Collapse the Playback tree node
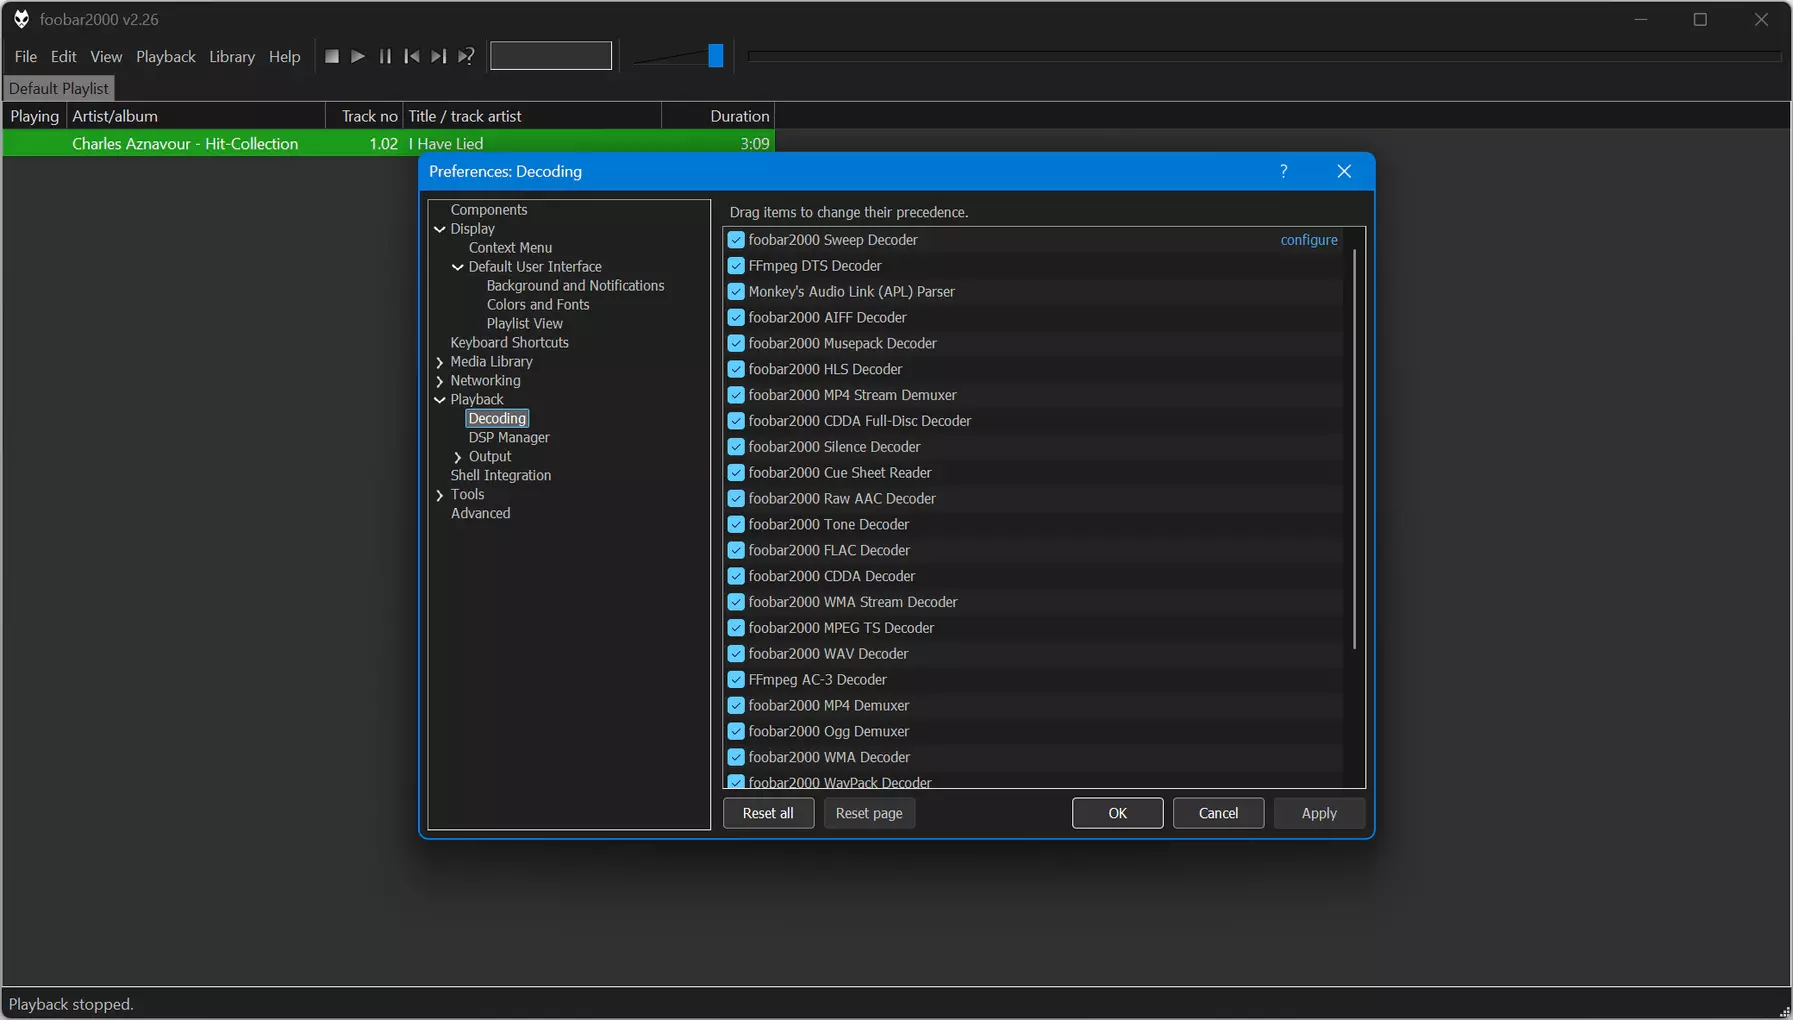 pyautogui.click(x=440, y=400)
